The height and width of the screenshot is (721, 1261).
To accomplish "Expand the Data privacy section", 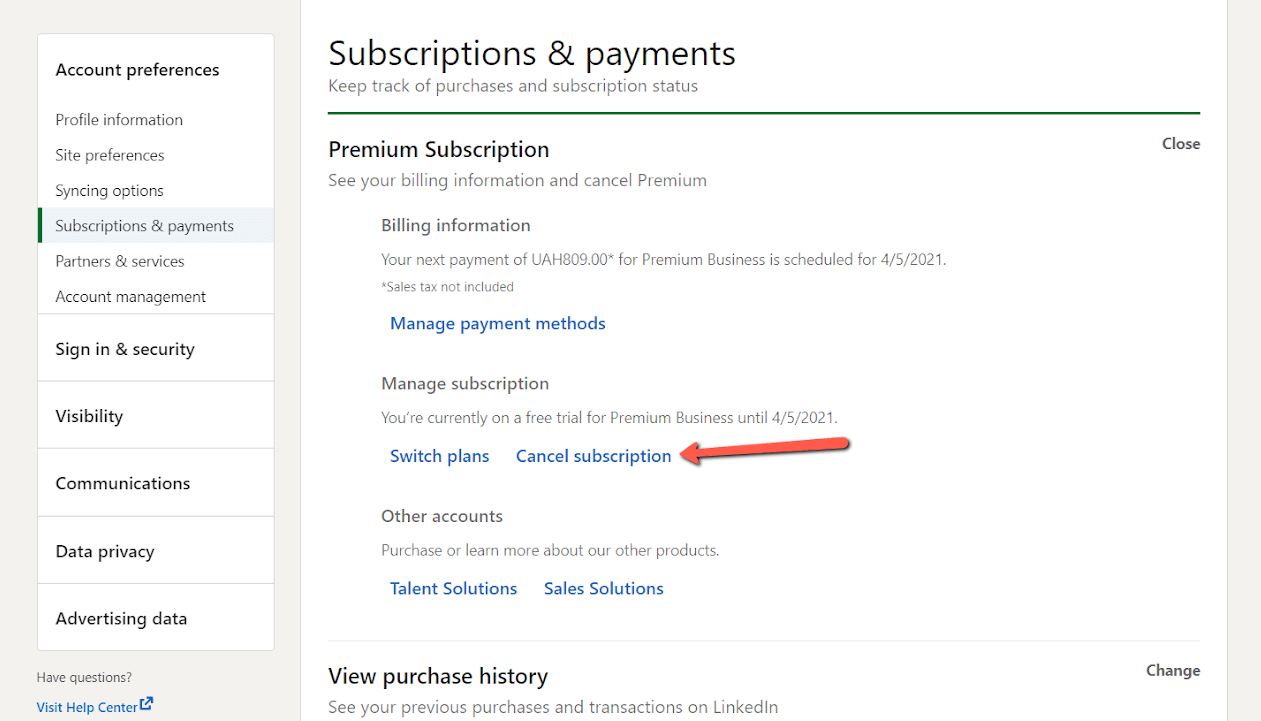I will (x=105, y=551).
